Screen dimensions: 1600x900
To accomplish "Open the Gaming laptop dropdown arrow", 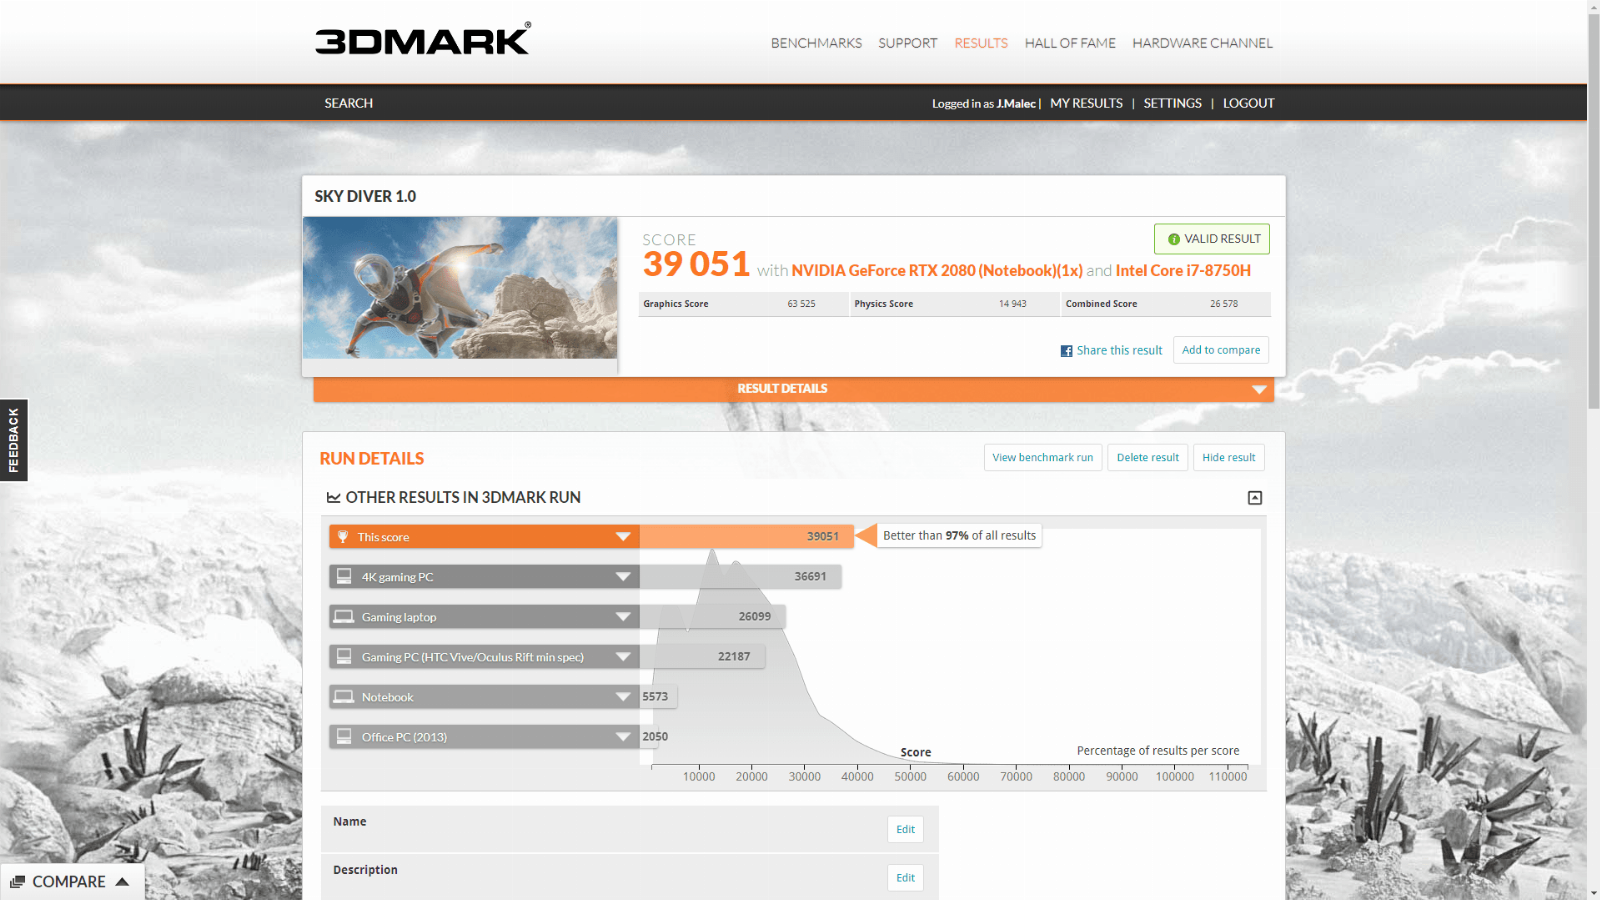I will coord(623,617).
